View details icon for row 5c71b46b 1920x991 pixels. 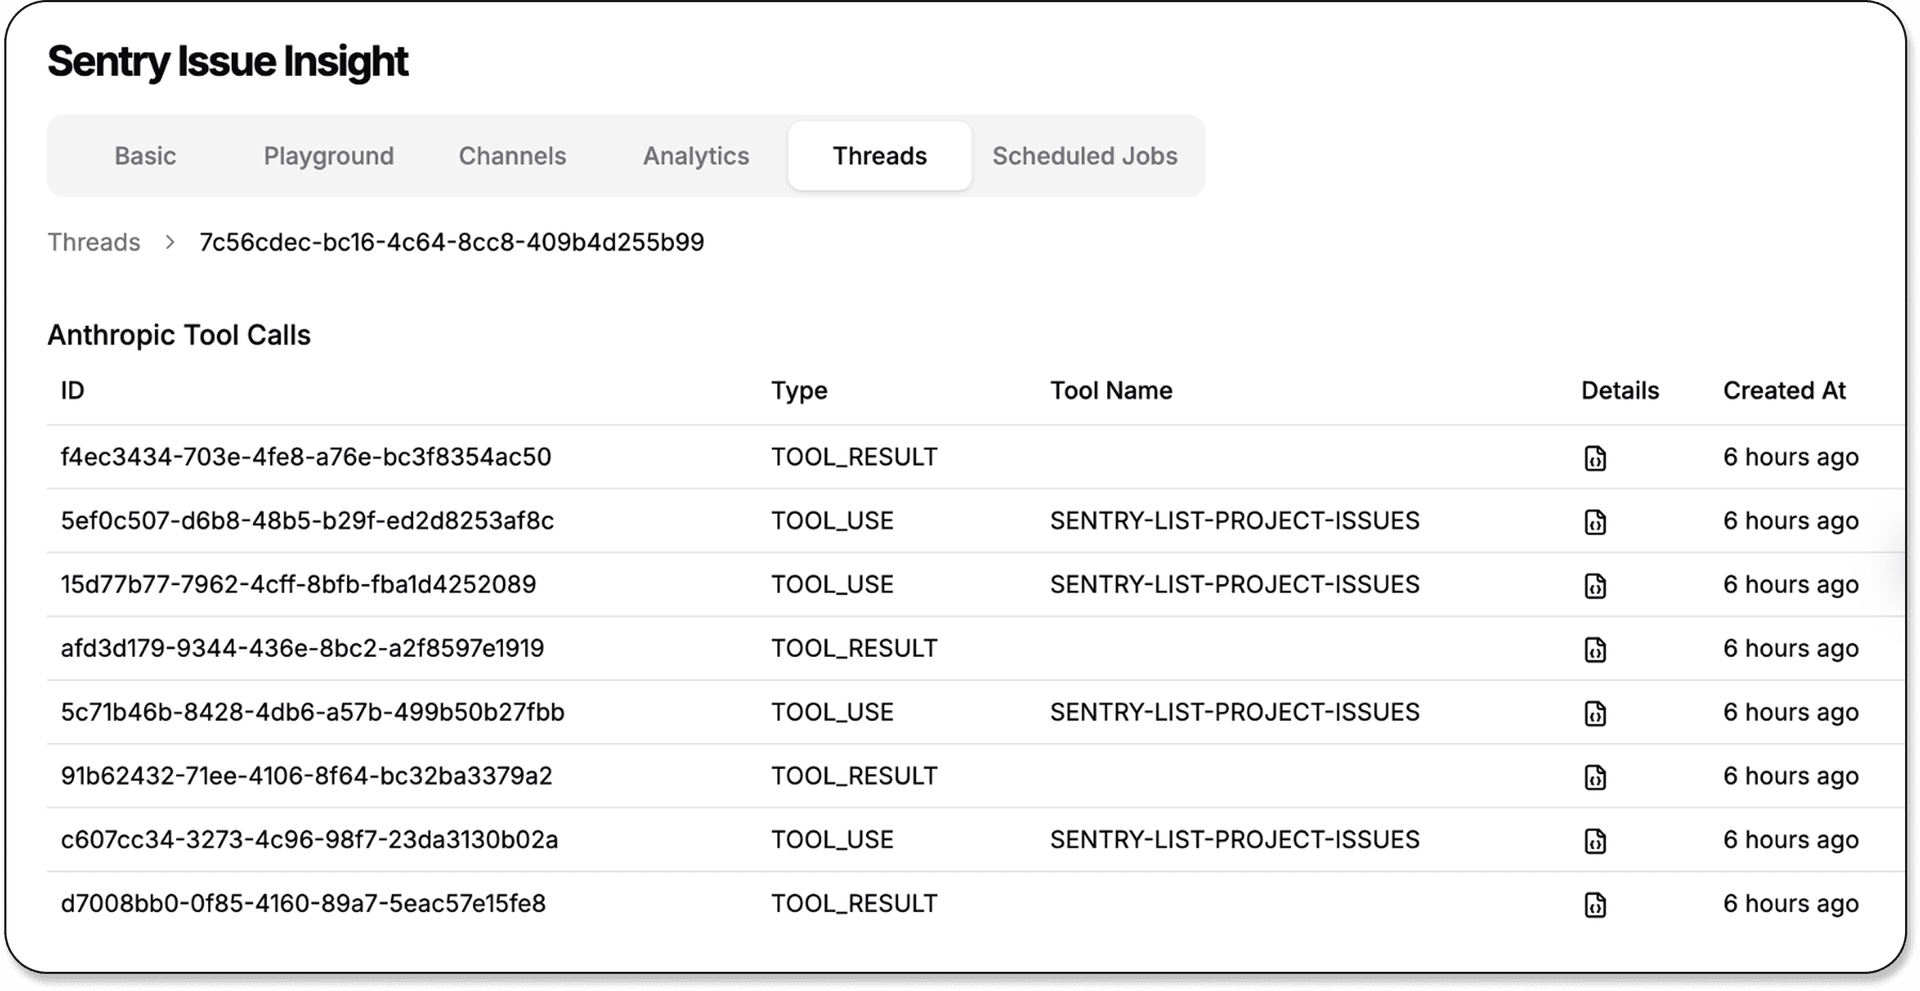pyautogui.click(x=1595, y=713)
